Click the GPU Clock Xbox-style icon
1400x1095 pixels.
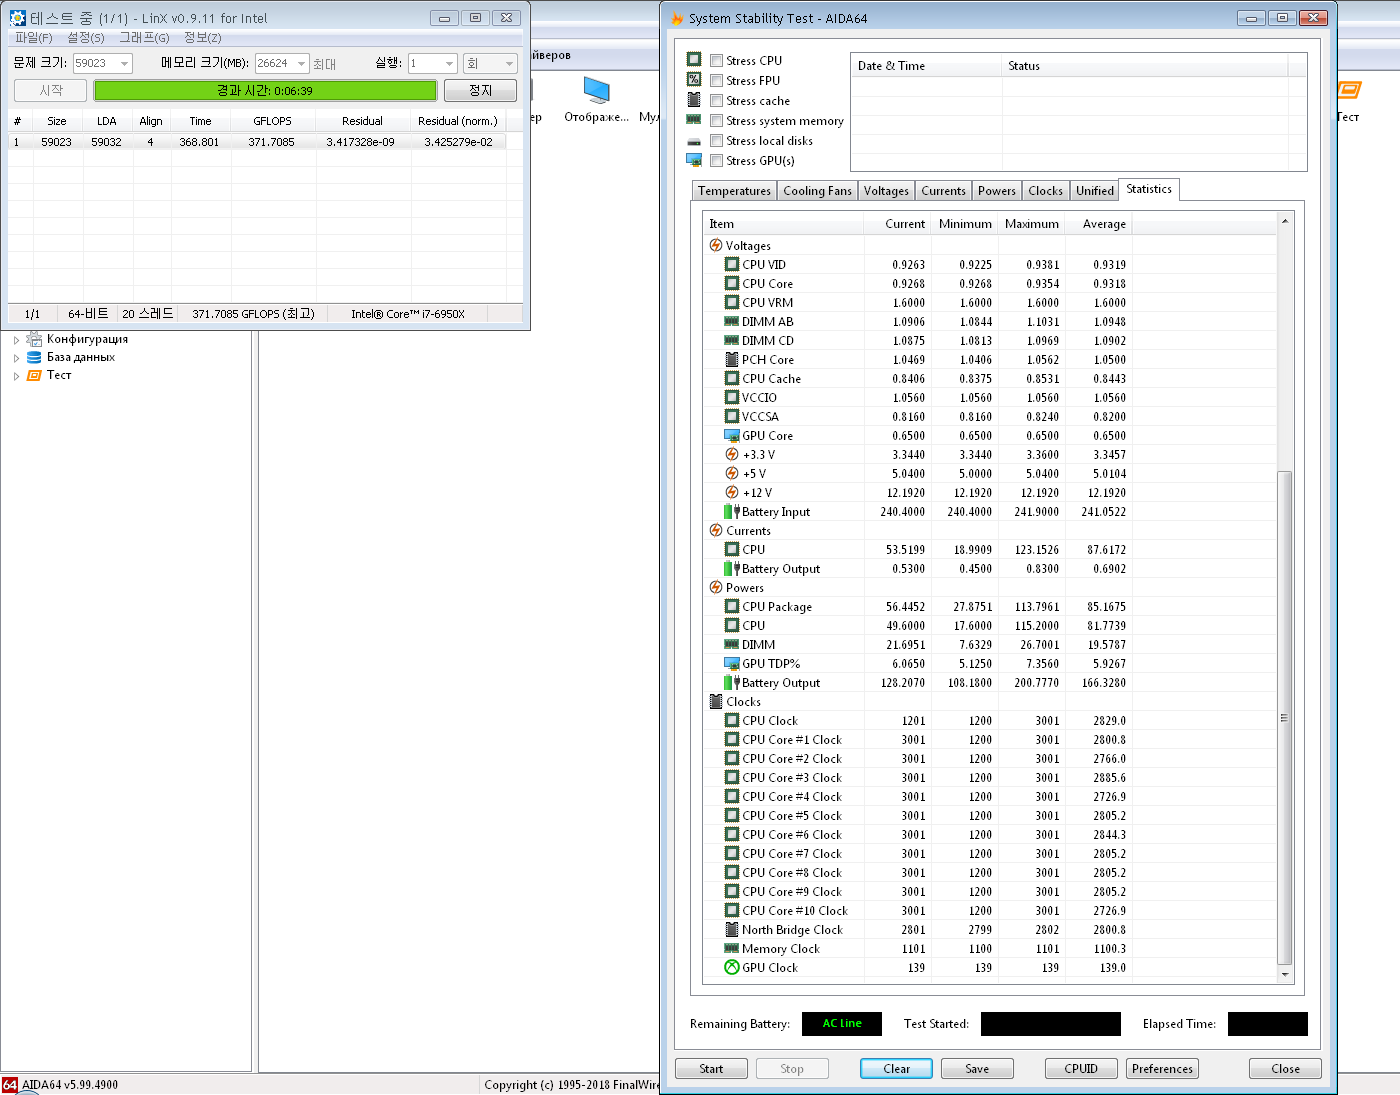pos(732,967)
